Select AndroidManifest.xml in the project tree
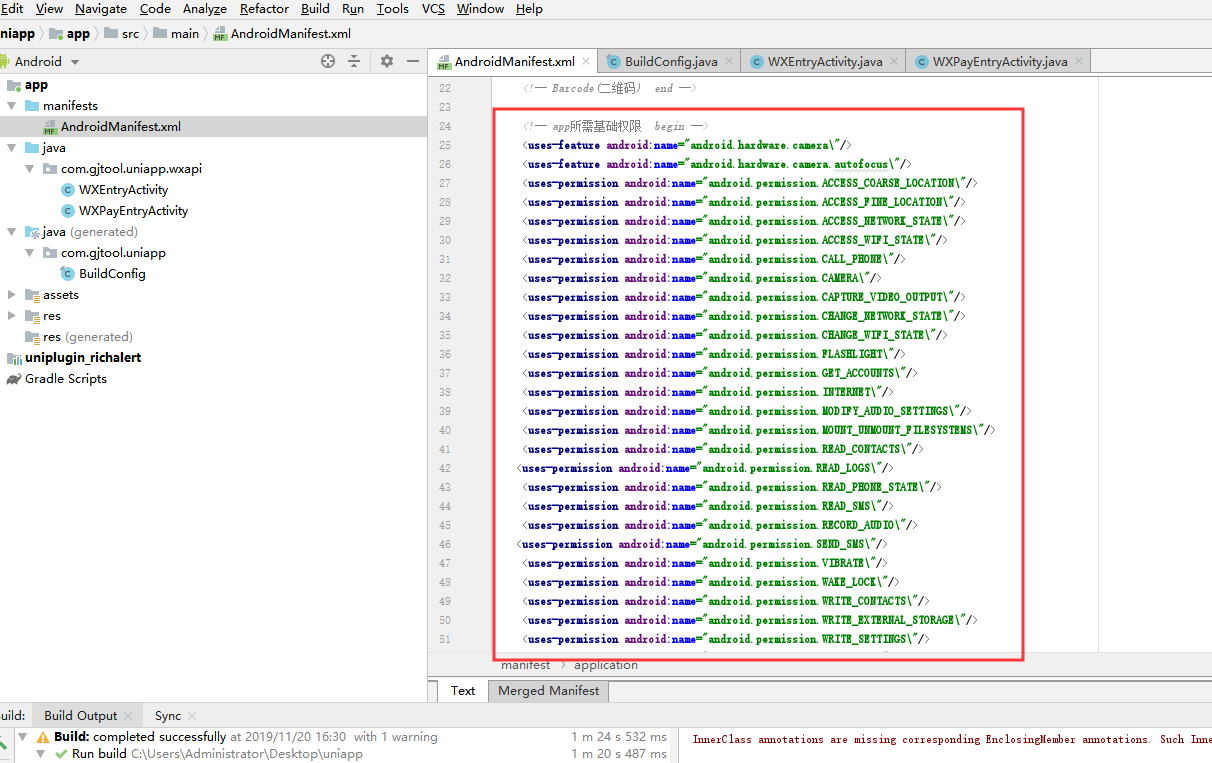1212x763 pixels. [214, 127]
